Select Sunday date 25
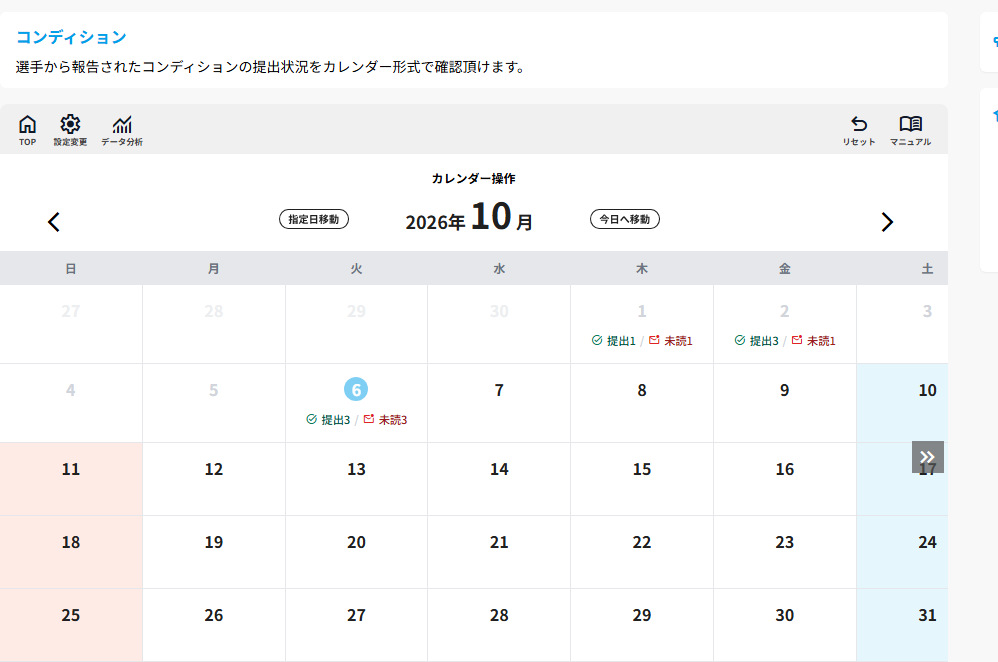The image size is (998, 662). [x=71, y=616]
